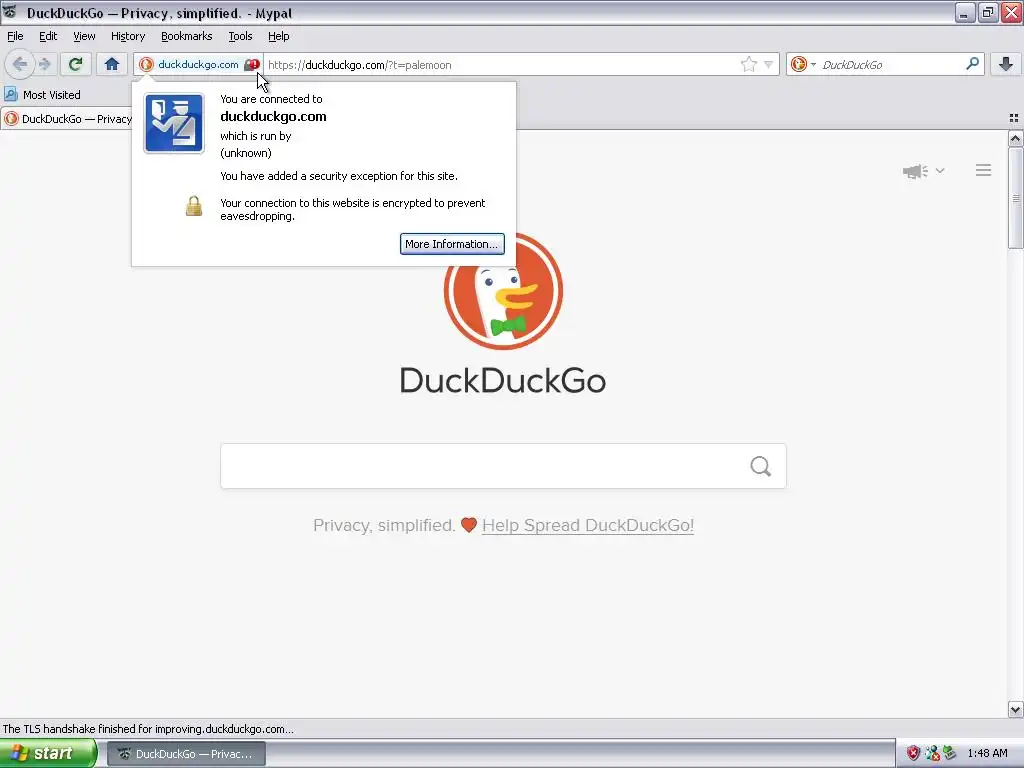Open the Downloads arrow button
This screenshot has width=1024, height=768.
coord(1006,64)
